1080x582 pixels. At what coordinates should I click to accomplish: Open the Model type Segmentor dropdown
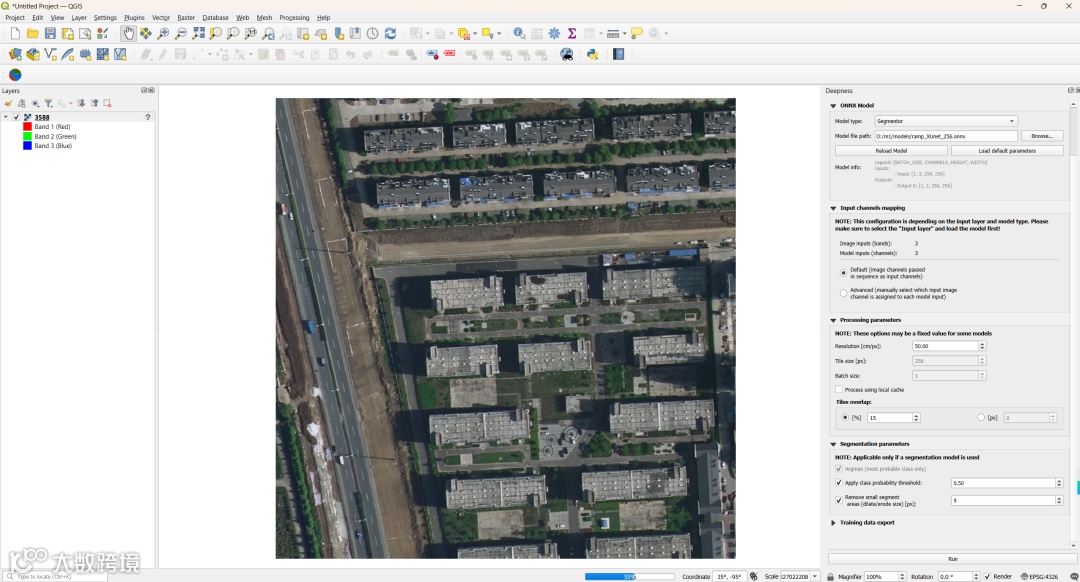[944, 121]
